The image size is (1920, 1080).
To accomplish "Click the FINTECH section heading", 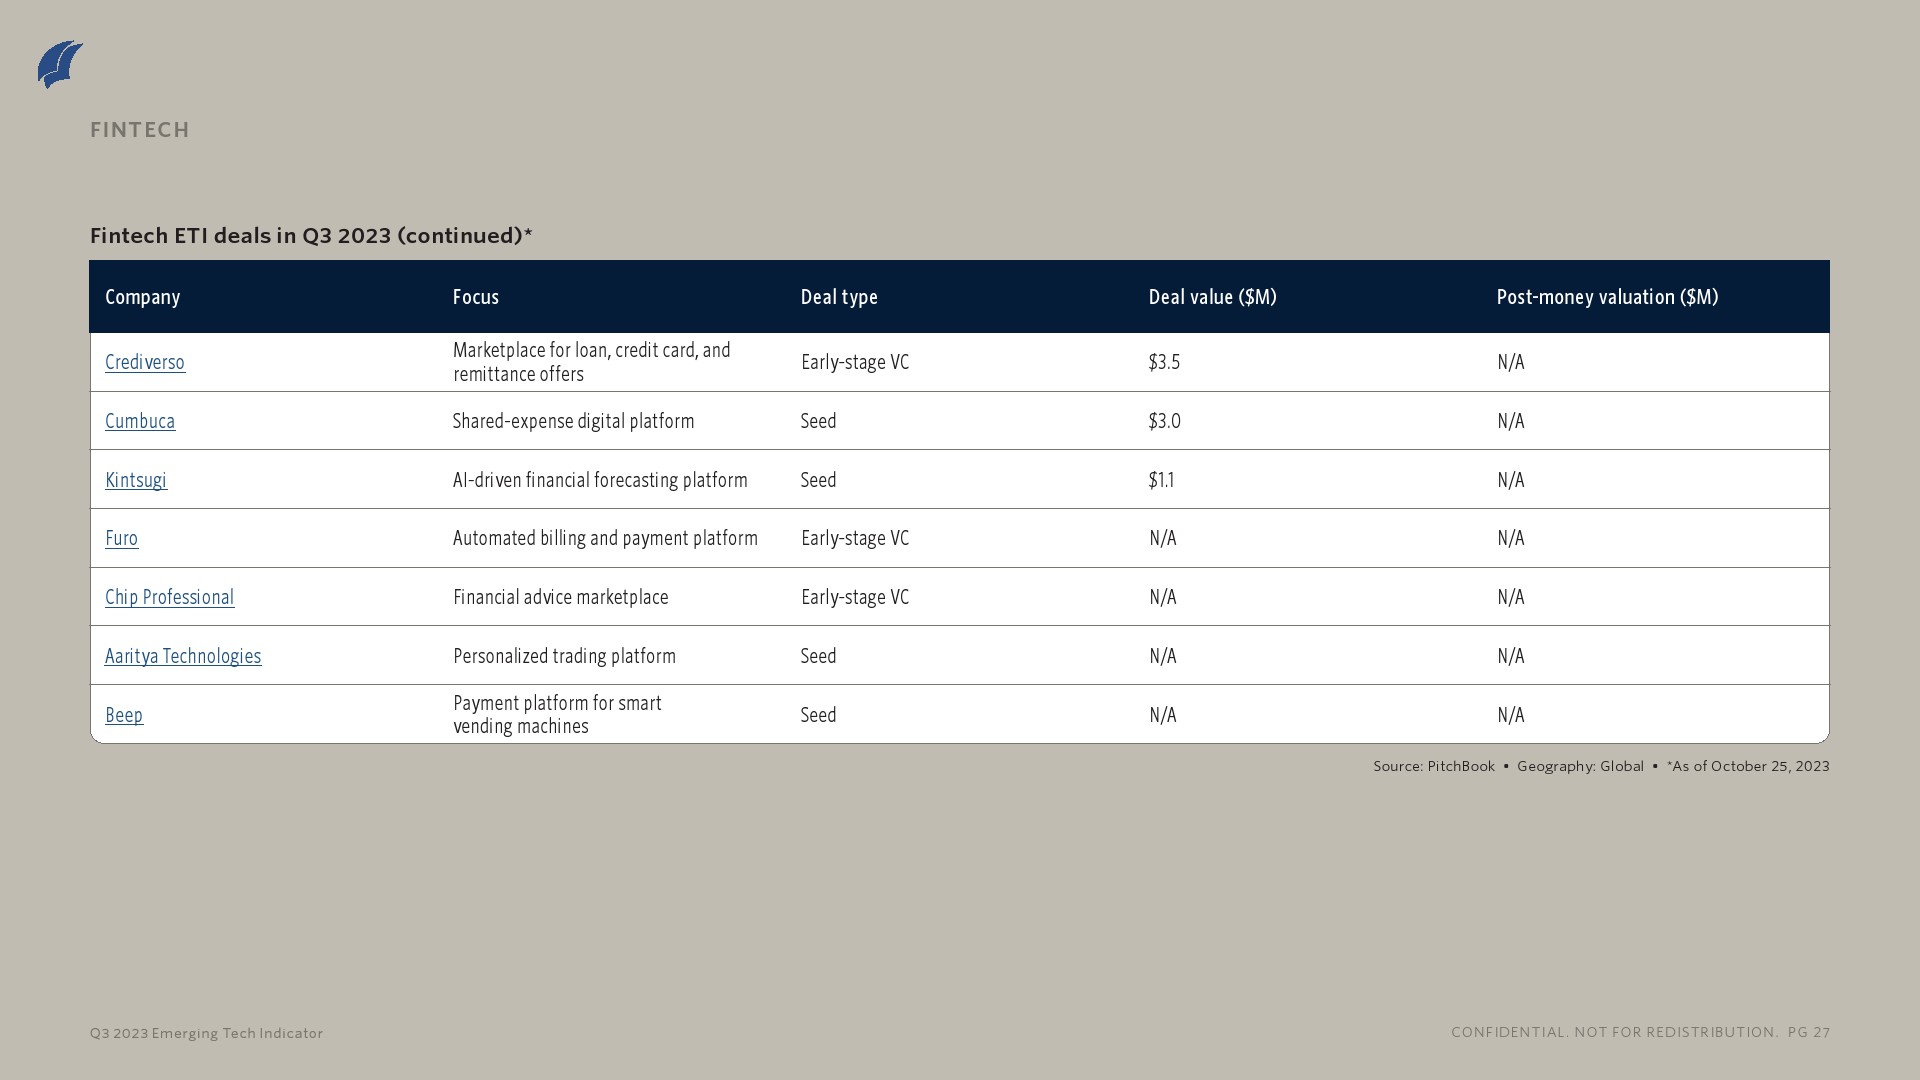I will pyautogui.click(x=140, y=130).
